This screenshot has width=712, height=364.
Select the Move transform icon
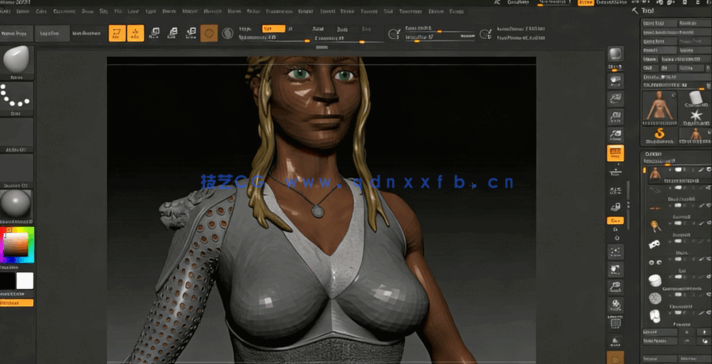click(x=154, y=33)
